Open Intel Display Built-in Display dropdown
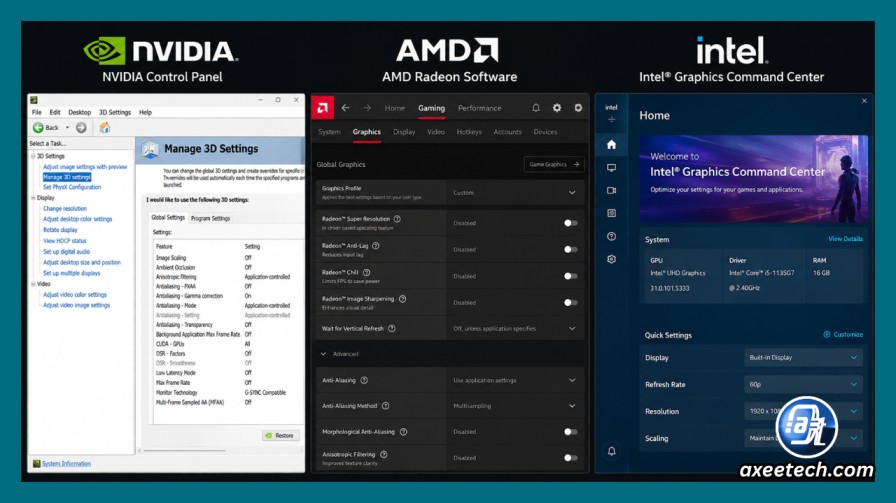Image resolution: width=896 pixels, height=503 pixels. [x=803, y=358]
